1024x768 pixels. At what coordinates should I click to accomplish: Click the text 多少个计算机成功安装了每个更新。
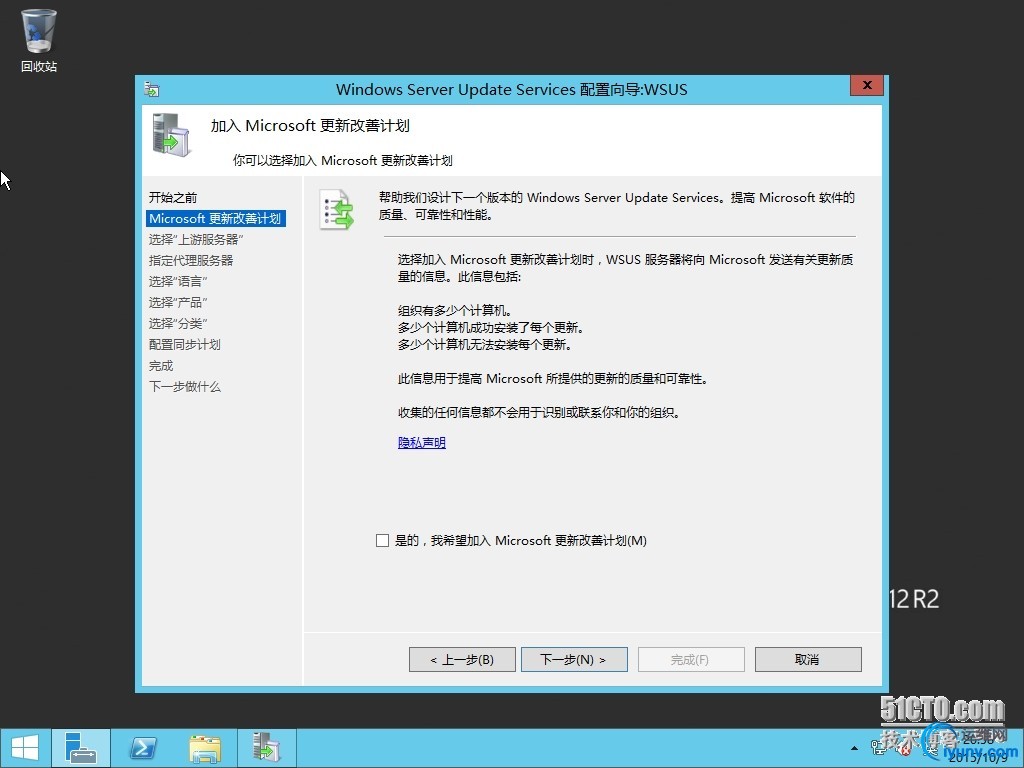(x=491, y=328)
